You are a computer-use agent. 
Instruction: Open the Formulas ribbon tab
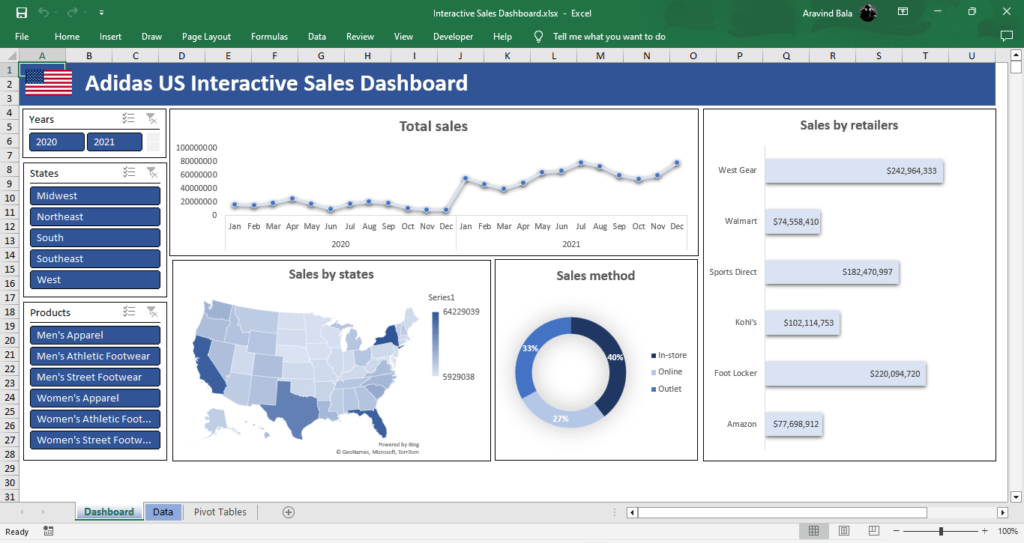[x=269, y=37]
